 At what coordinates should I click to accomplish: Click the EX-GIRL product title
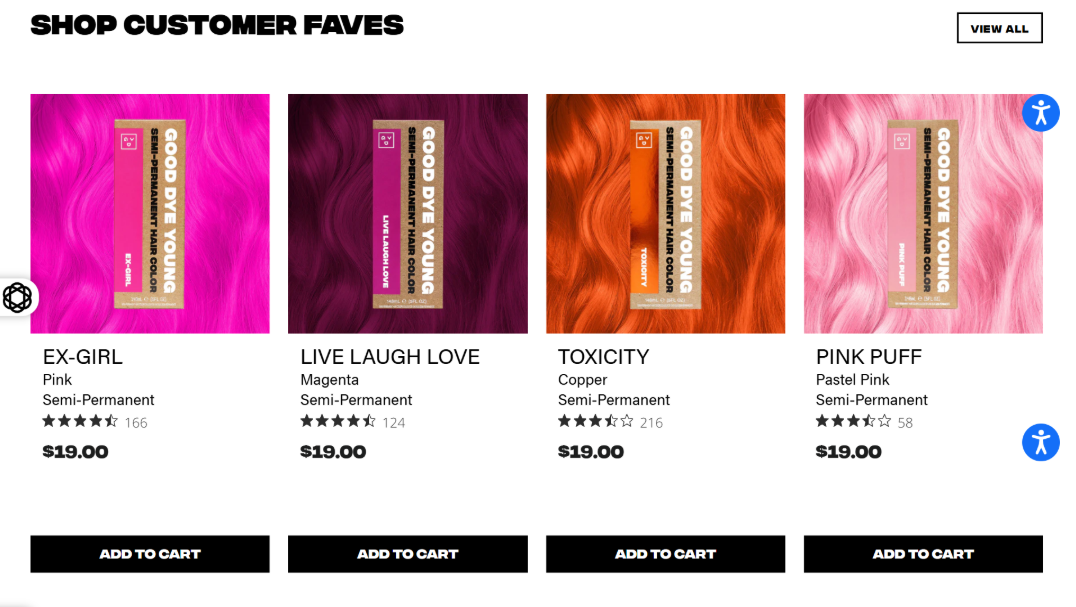82,357
